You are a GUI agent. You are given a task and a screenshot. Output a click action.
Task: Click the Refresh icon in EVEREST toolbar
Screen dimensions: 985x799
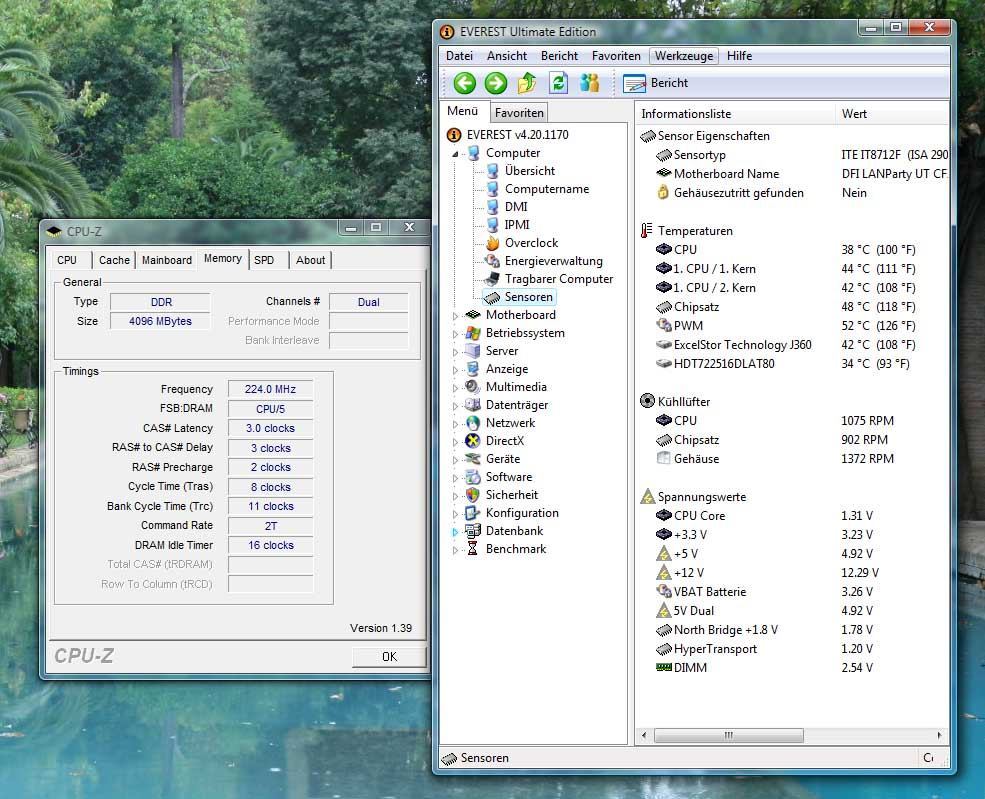tap(558, 83)
